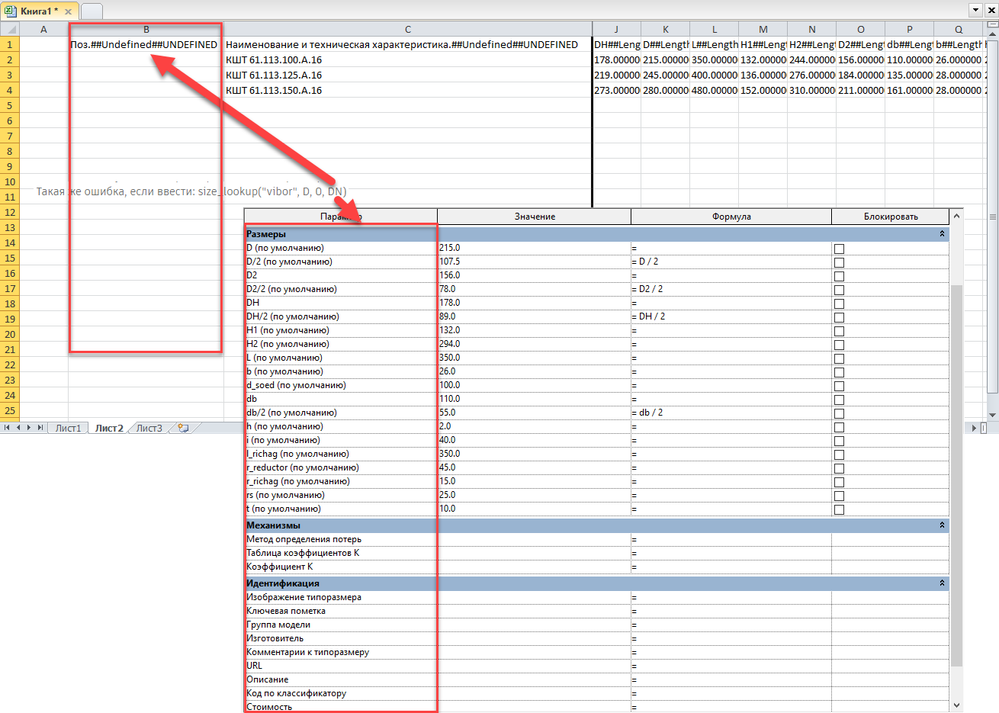The height and width of the screenshot is (713, 999).
Task: Select spreadsheet column B header
Action: tap(146, 29)
